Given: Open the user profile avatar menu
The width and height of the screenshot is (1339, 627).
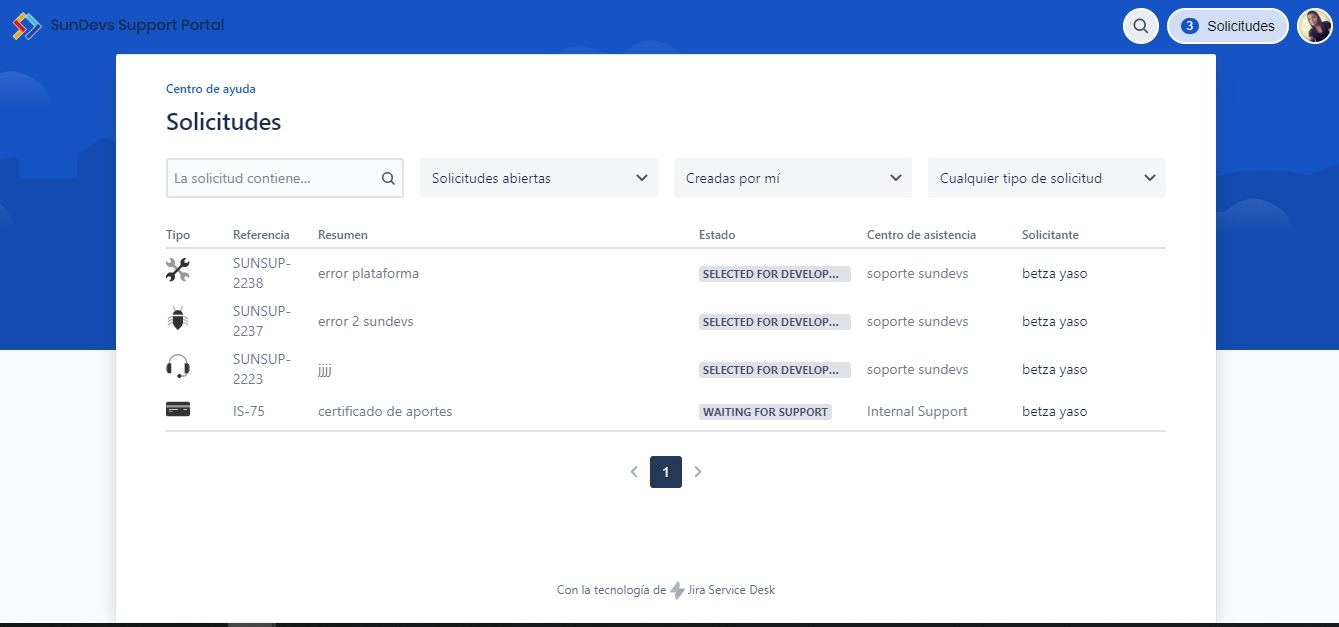Looking at the screenshot, I should (1314, 26).
